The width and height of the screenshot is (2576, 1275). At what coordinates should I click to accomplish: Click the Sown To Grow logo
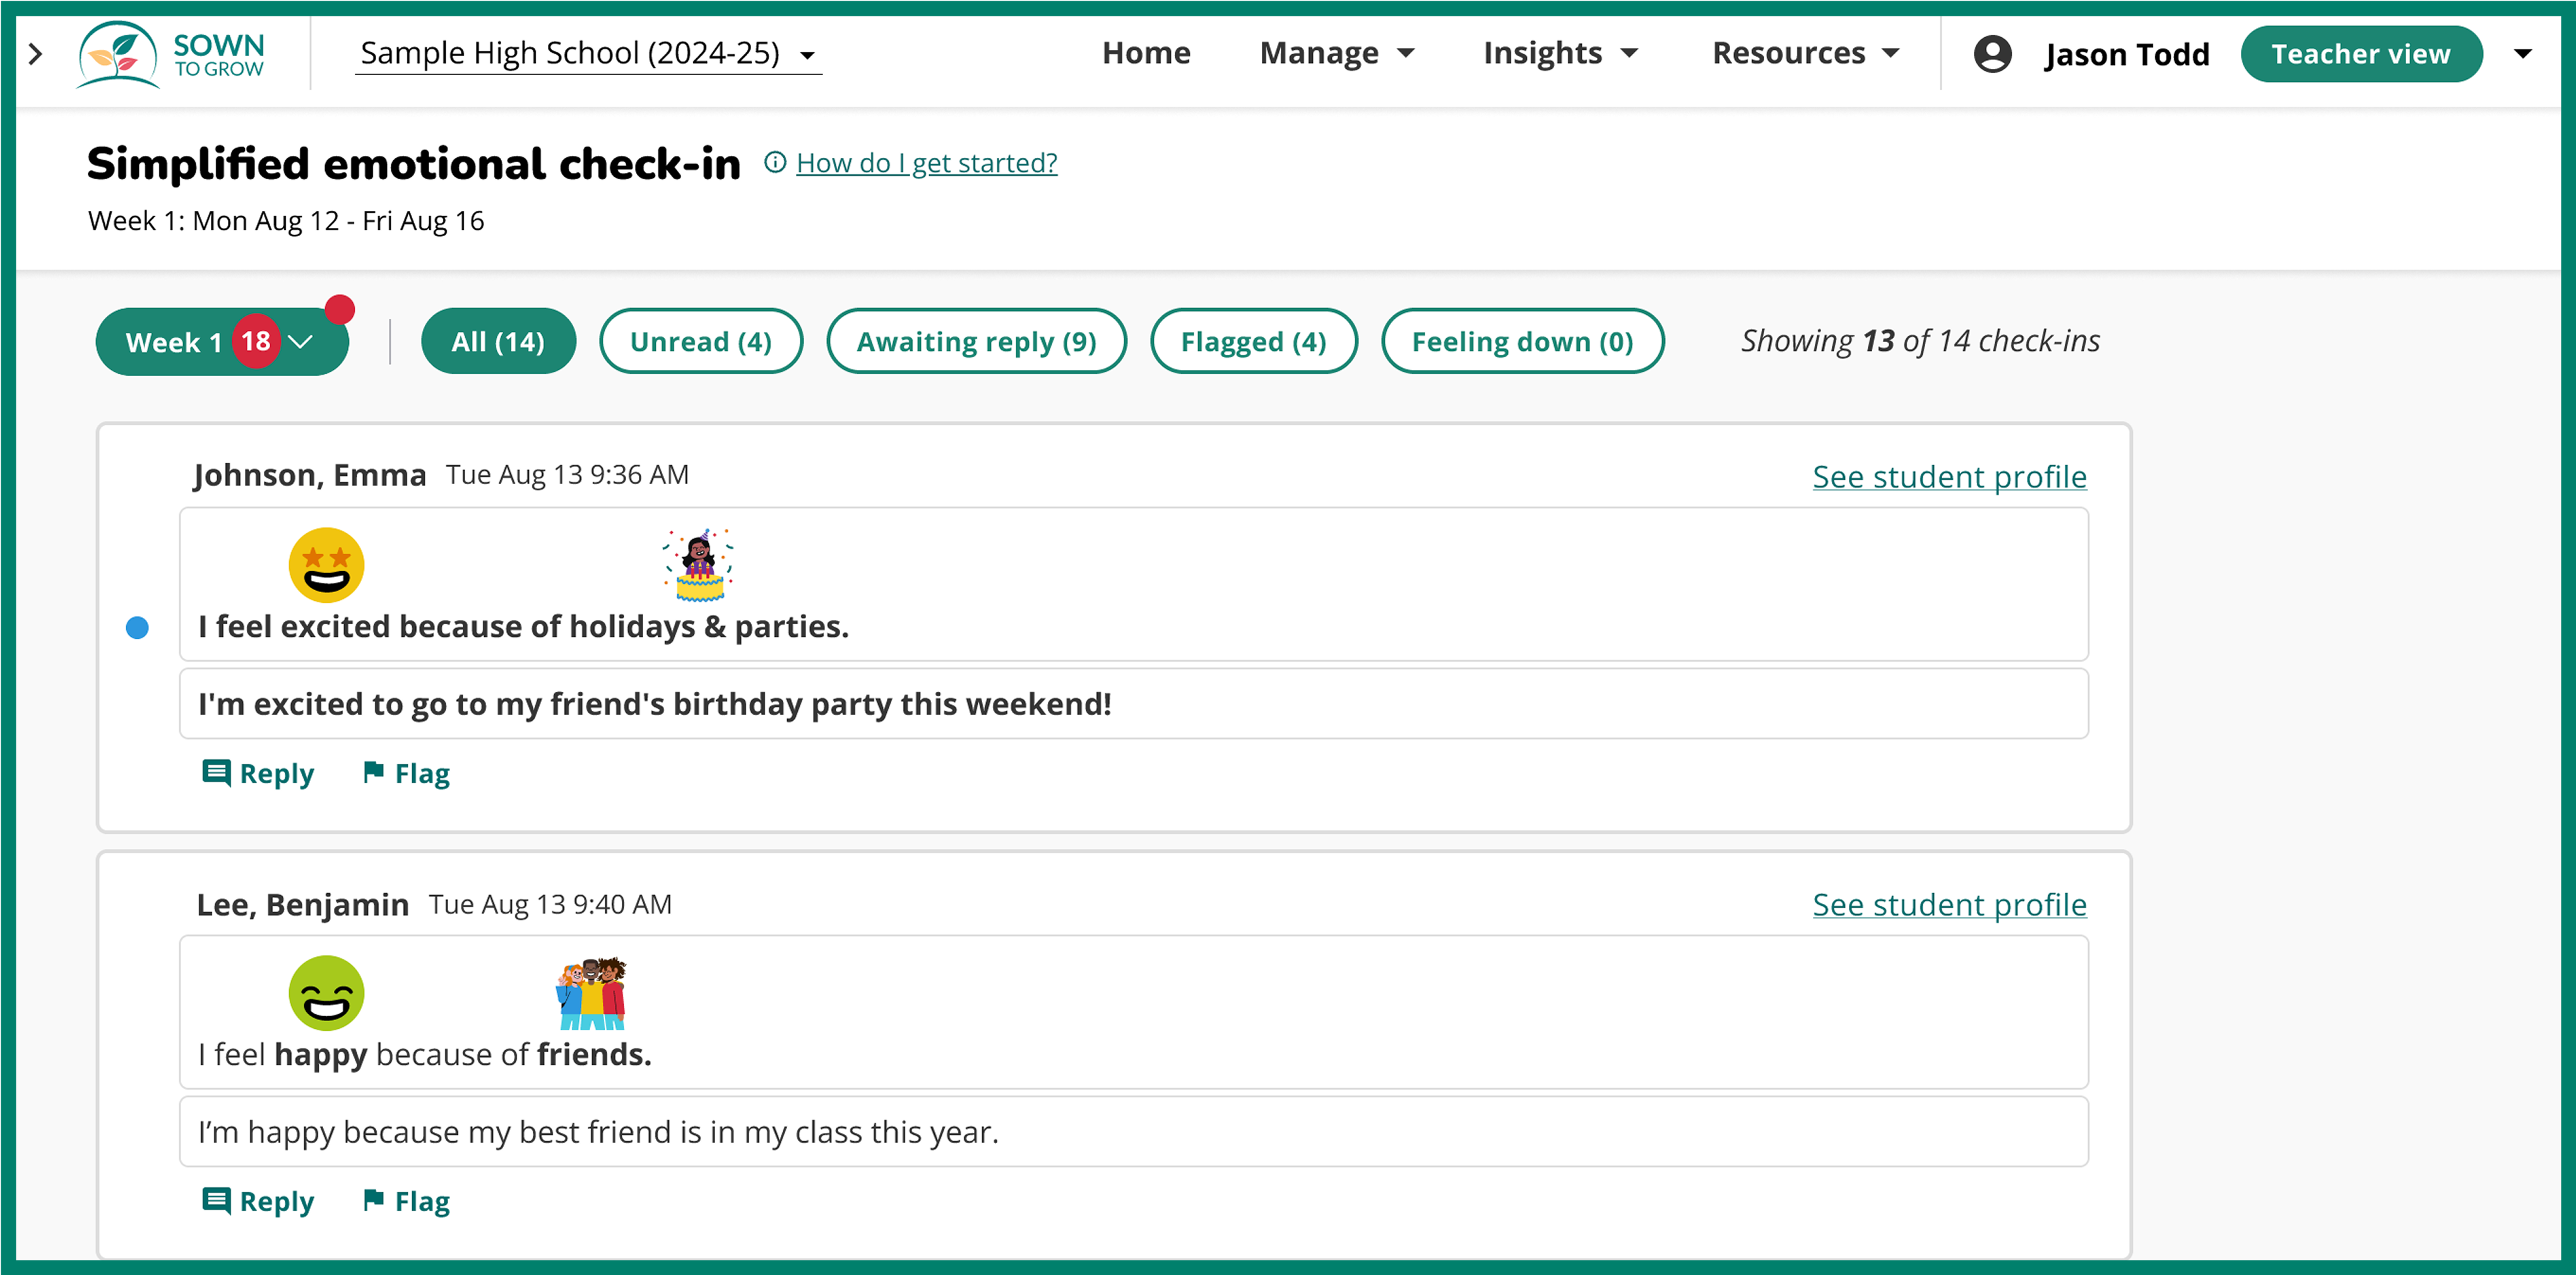coord(171,54)
